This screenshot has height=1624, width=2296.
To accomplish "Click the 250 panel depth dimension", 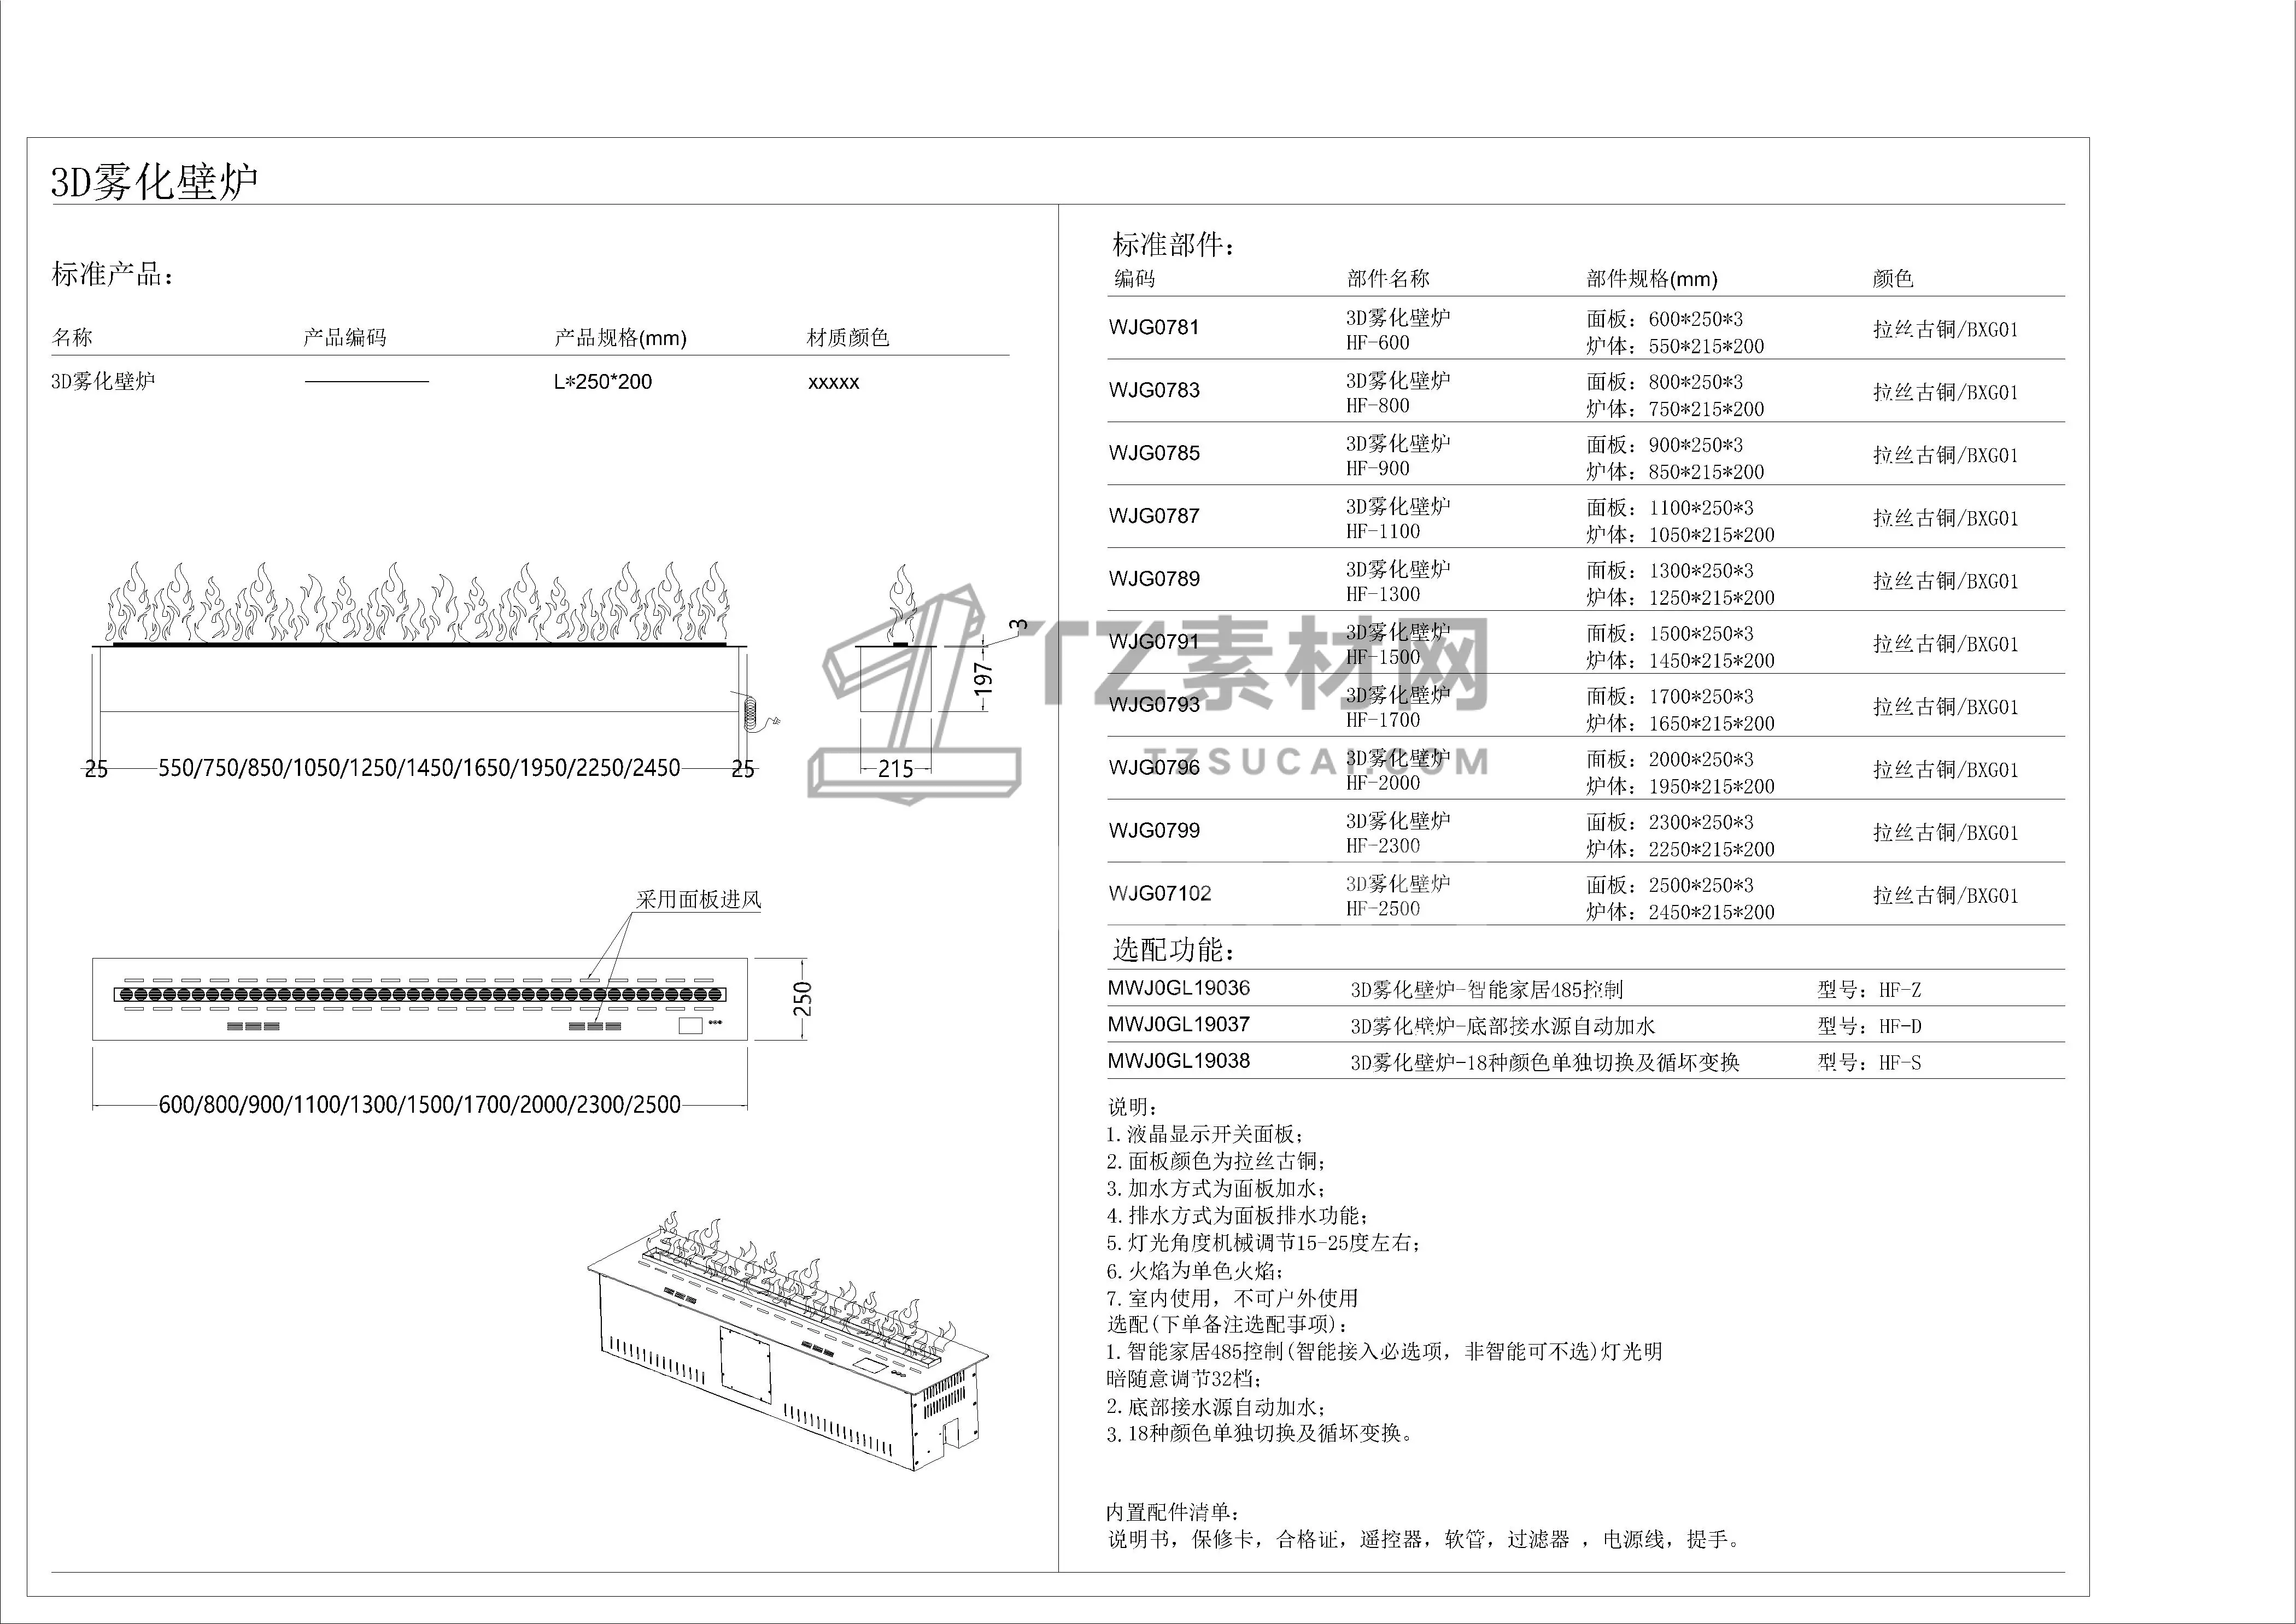I will (x=803, y=998).
